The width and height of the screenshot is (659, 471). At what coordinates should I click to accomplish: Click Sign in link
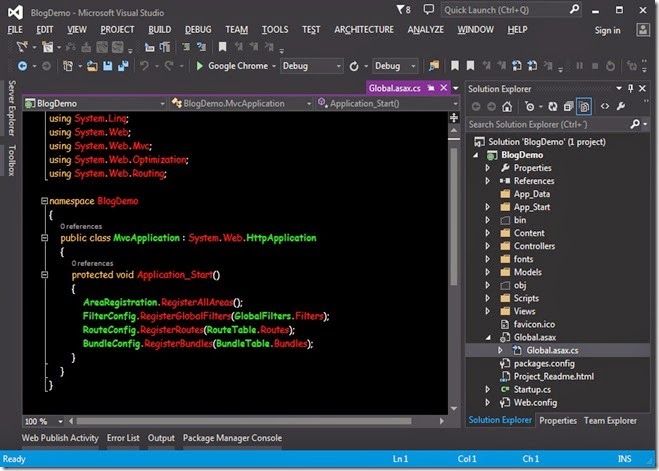pyautogui.click(x=607, y=30)
